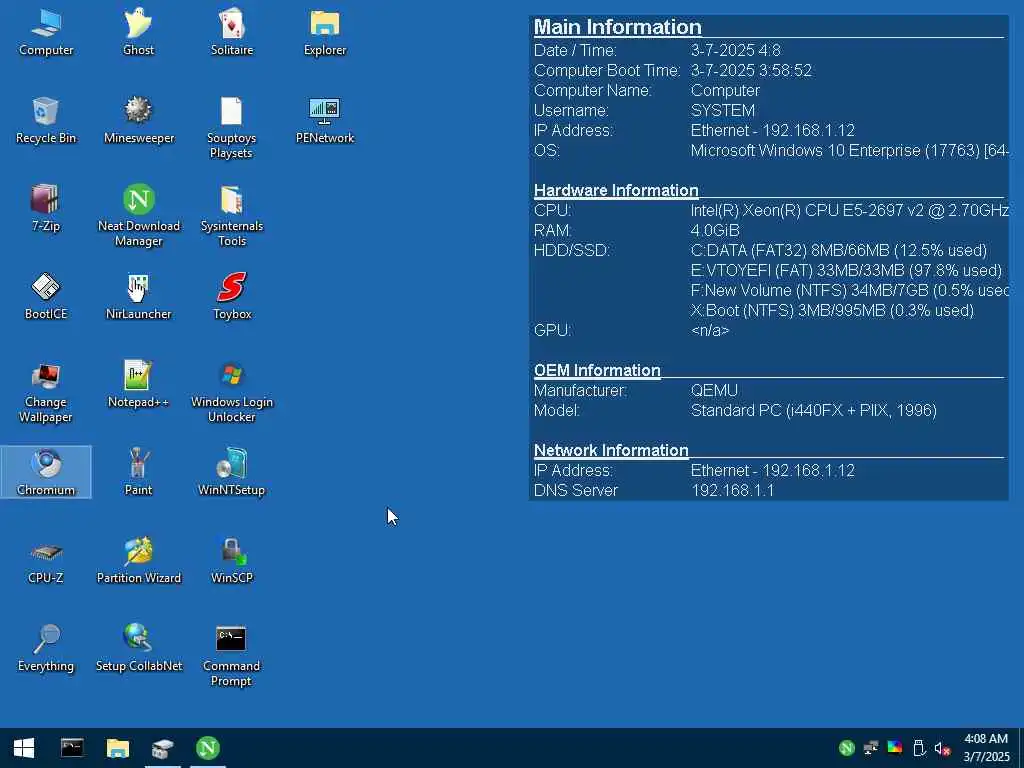The width and height of the screenshot is (1024, 768).
Task: Click the colorful display tray icon
Action: click(x=895, y=748)
